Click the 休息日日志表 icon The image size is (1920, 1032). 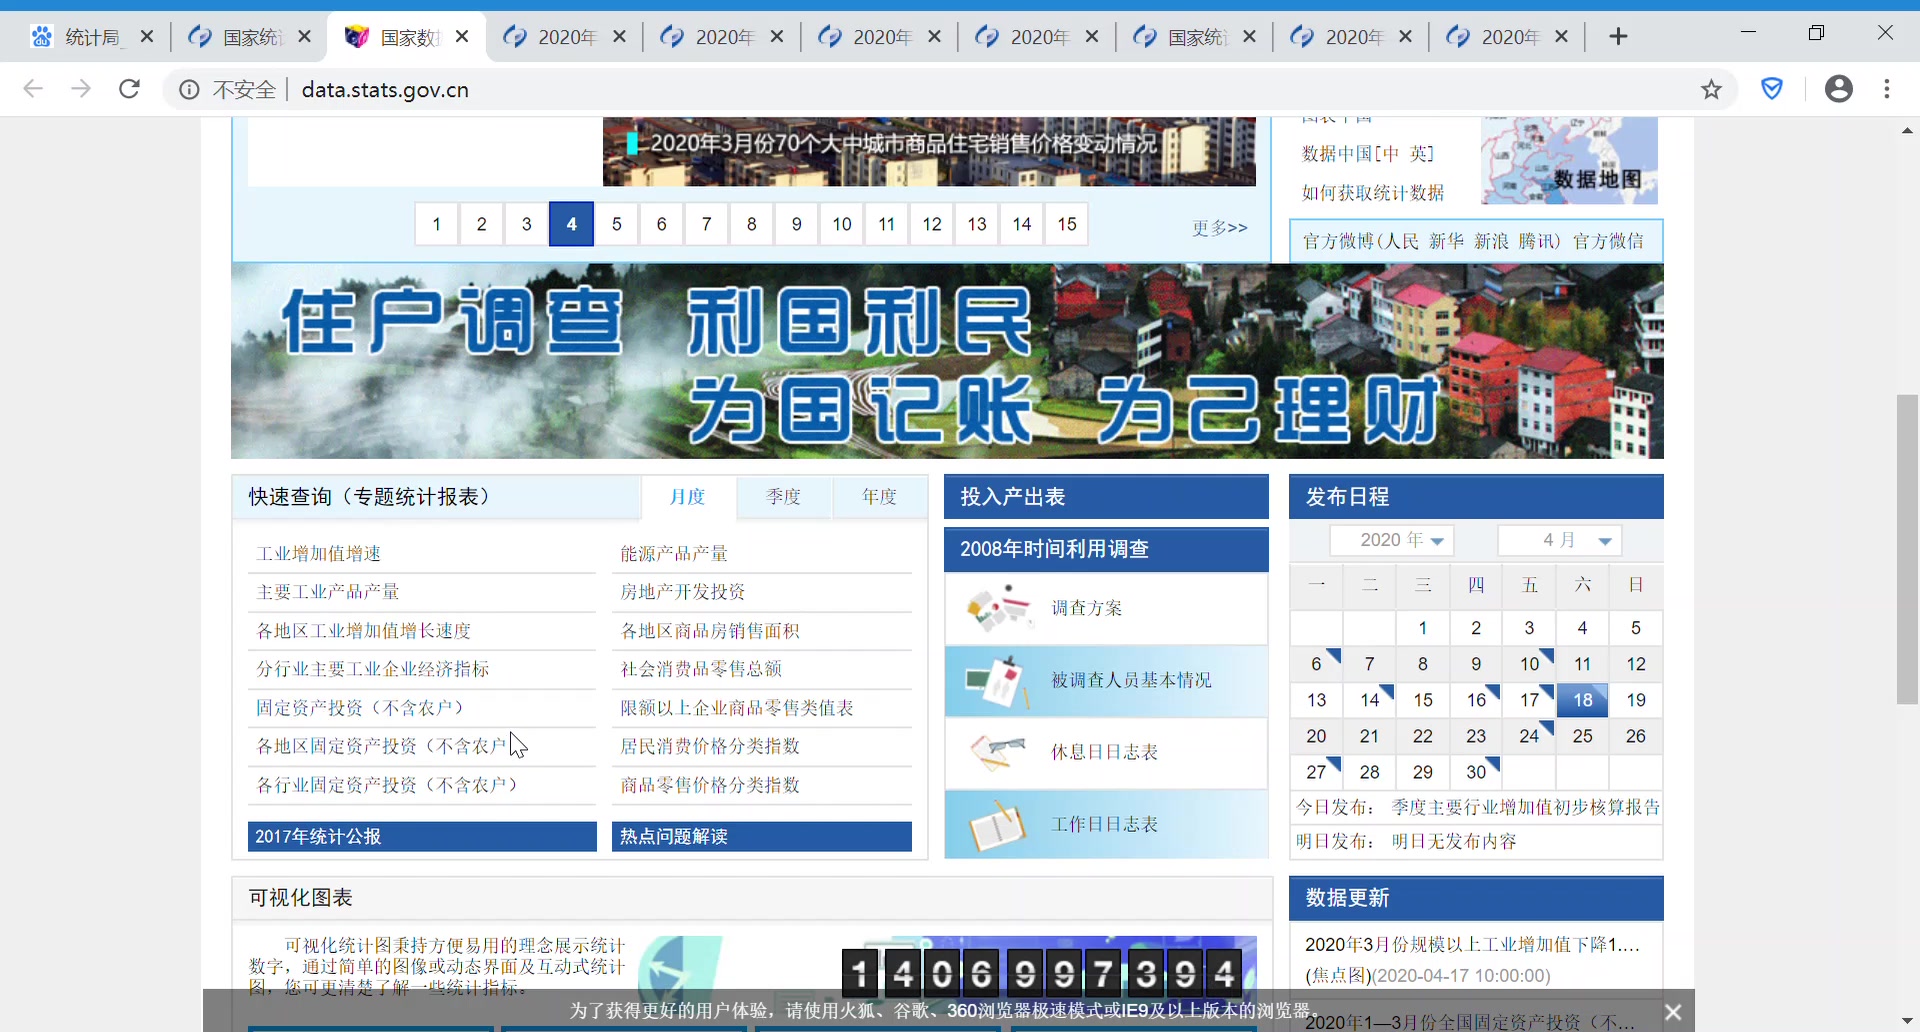click(x=999, y=752)
